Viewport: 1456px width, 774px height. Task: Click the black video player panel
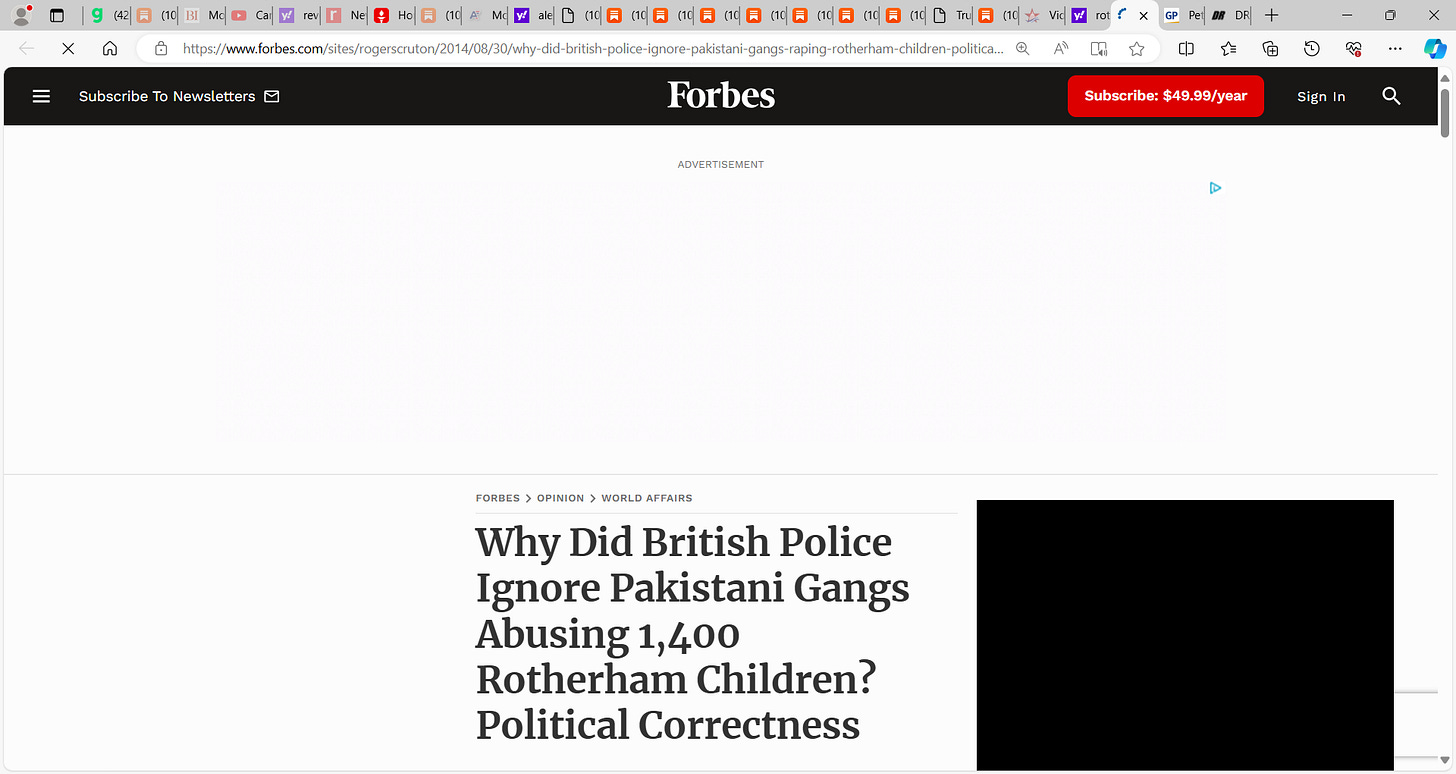tap(1185, 635)
